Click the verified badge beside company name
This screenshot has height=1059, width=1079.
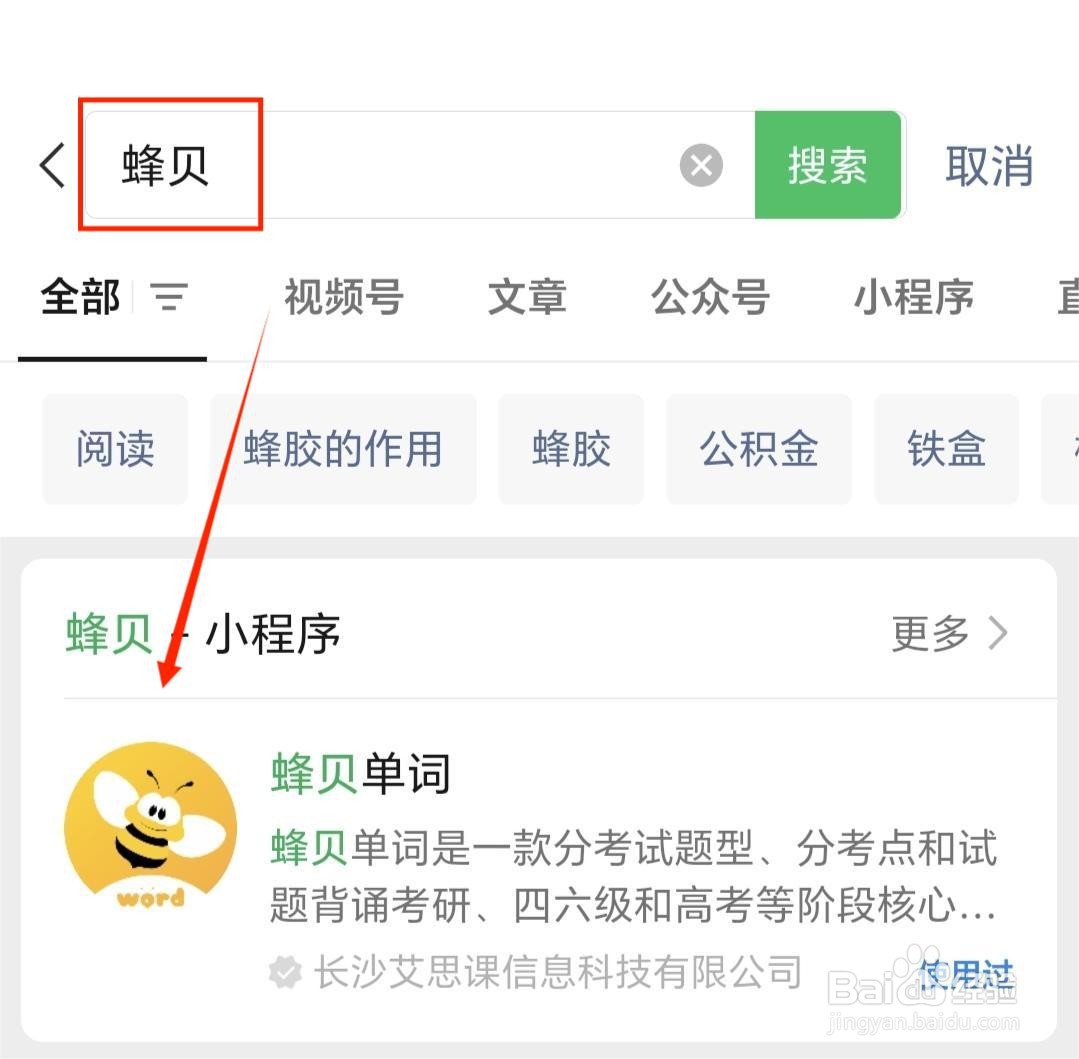pyautogui.click(x=285, y=972)
